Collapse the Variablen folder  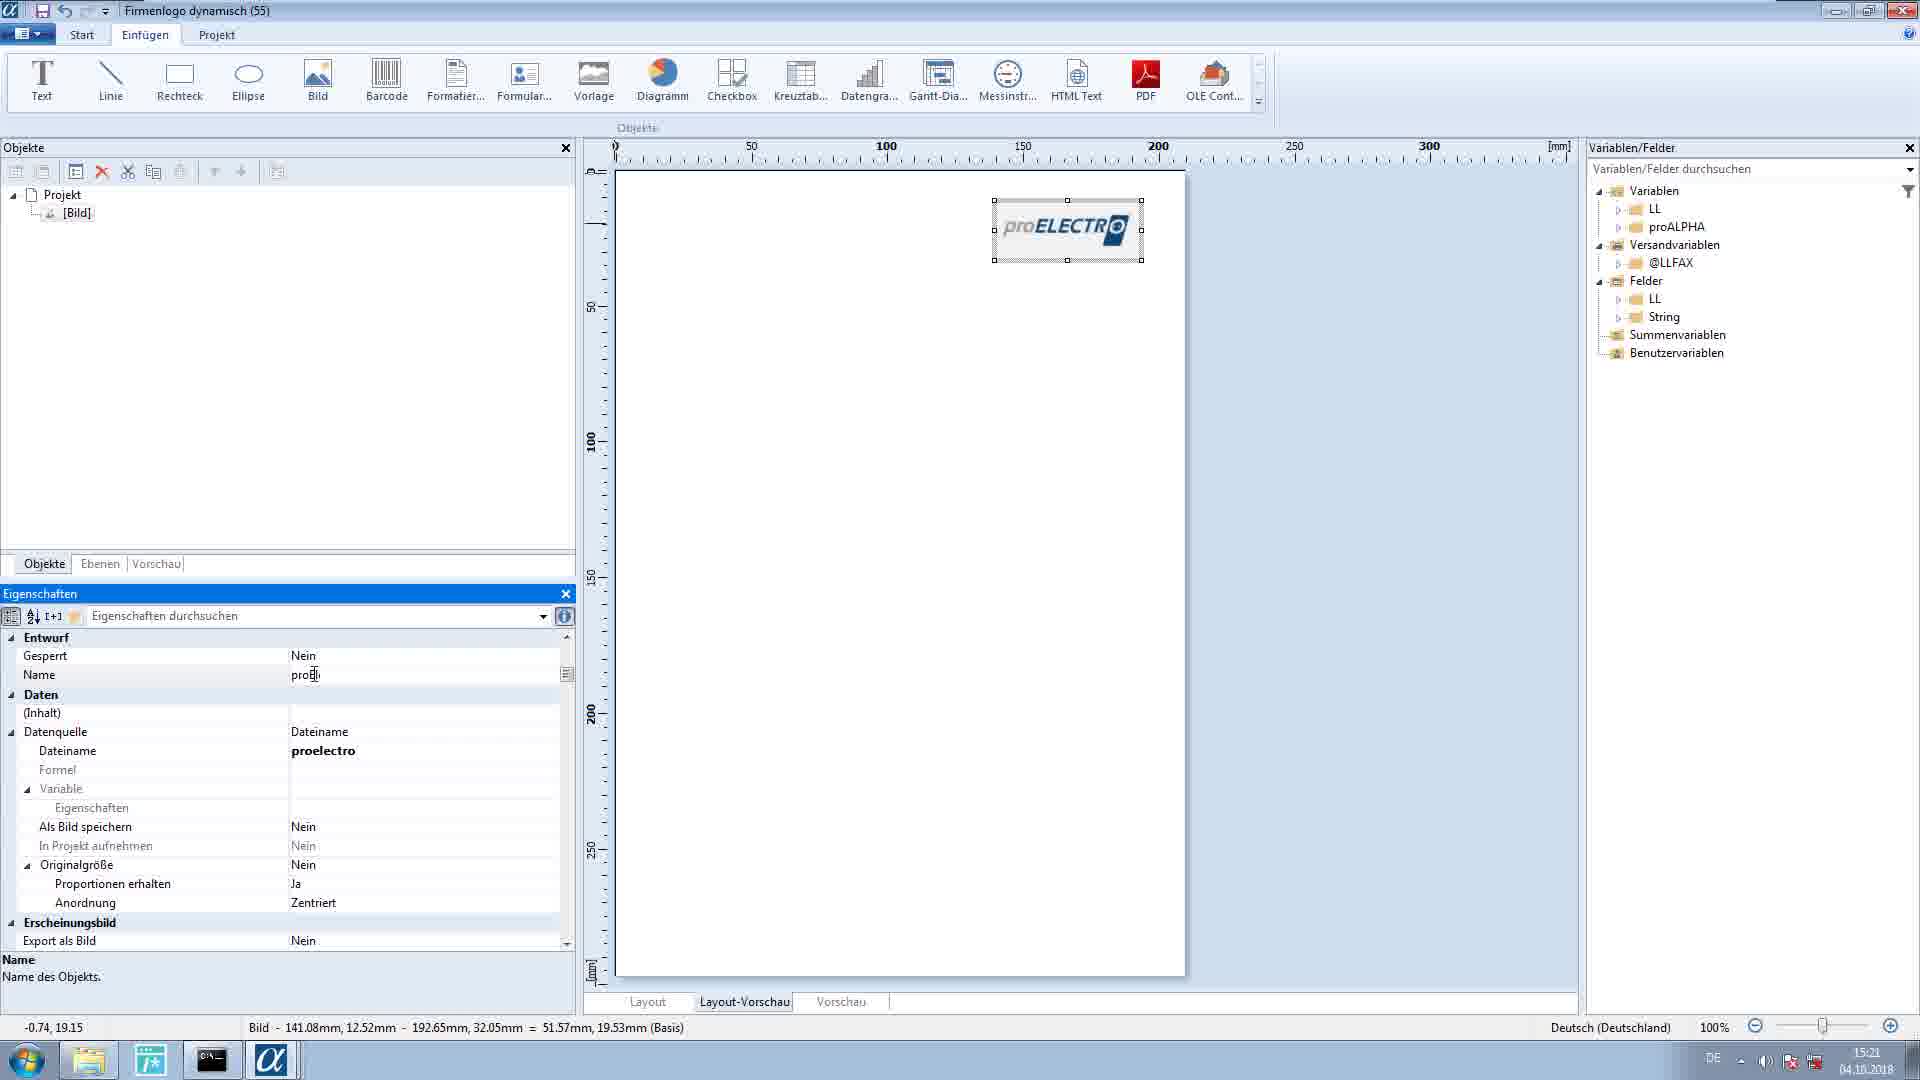(1599, 192)
